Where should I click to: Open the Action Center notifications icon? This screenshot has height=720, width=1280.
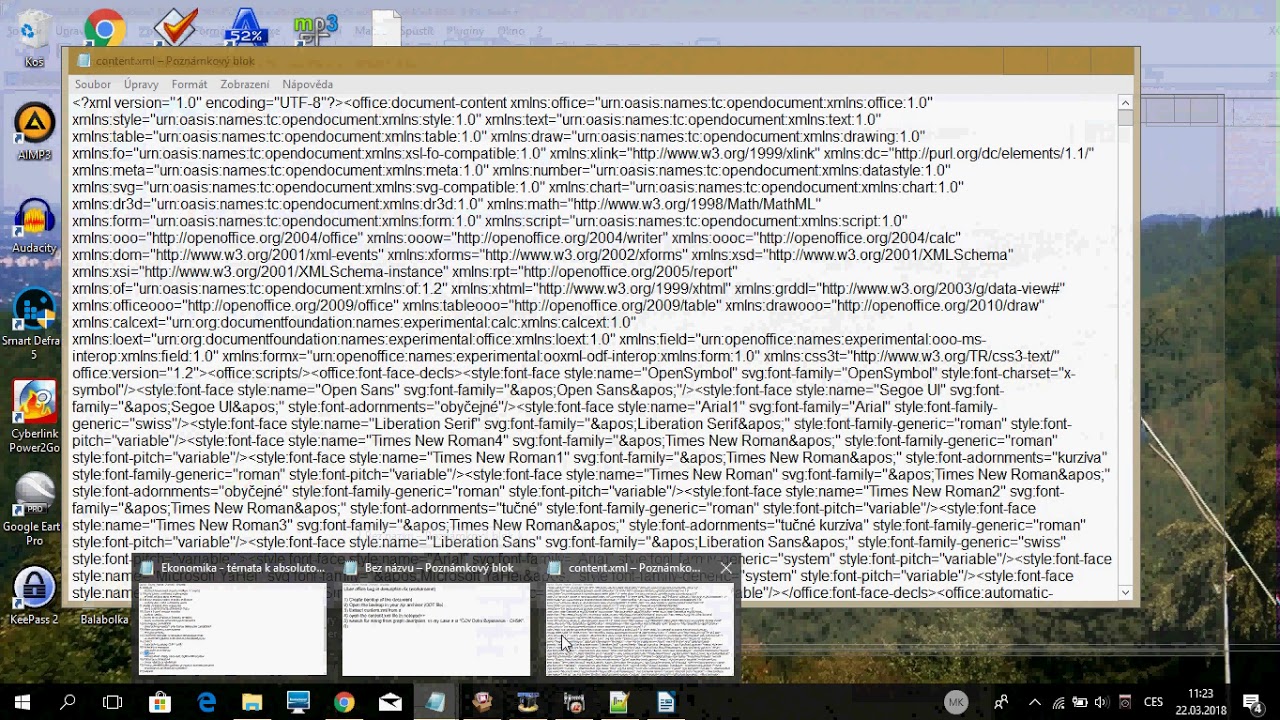click(1252, 702)
